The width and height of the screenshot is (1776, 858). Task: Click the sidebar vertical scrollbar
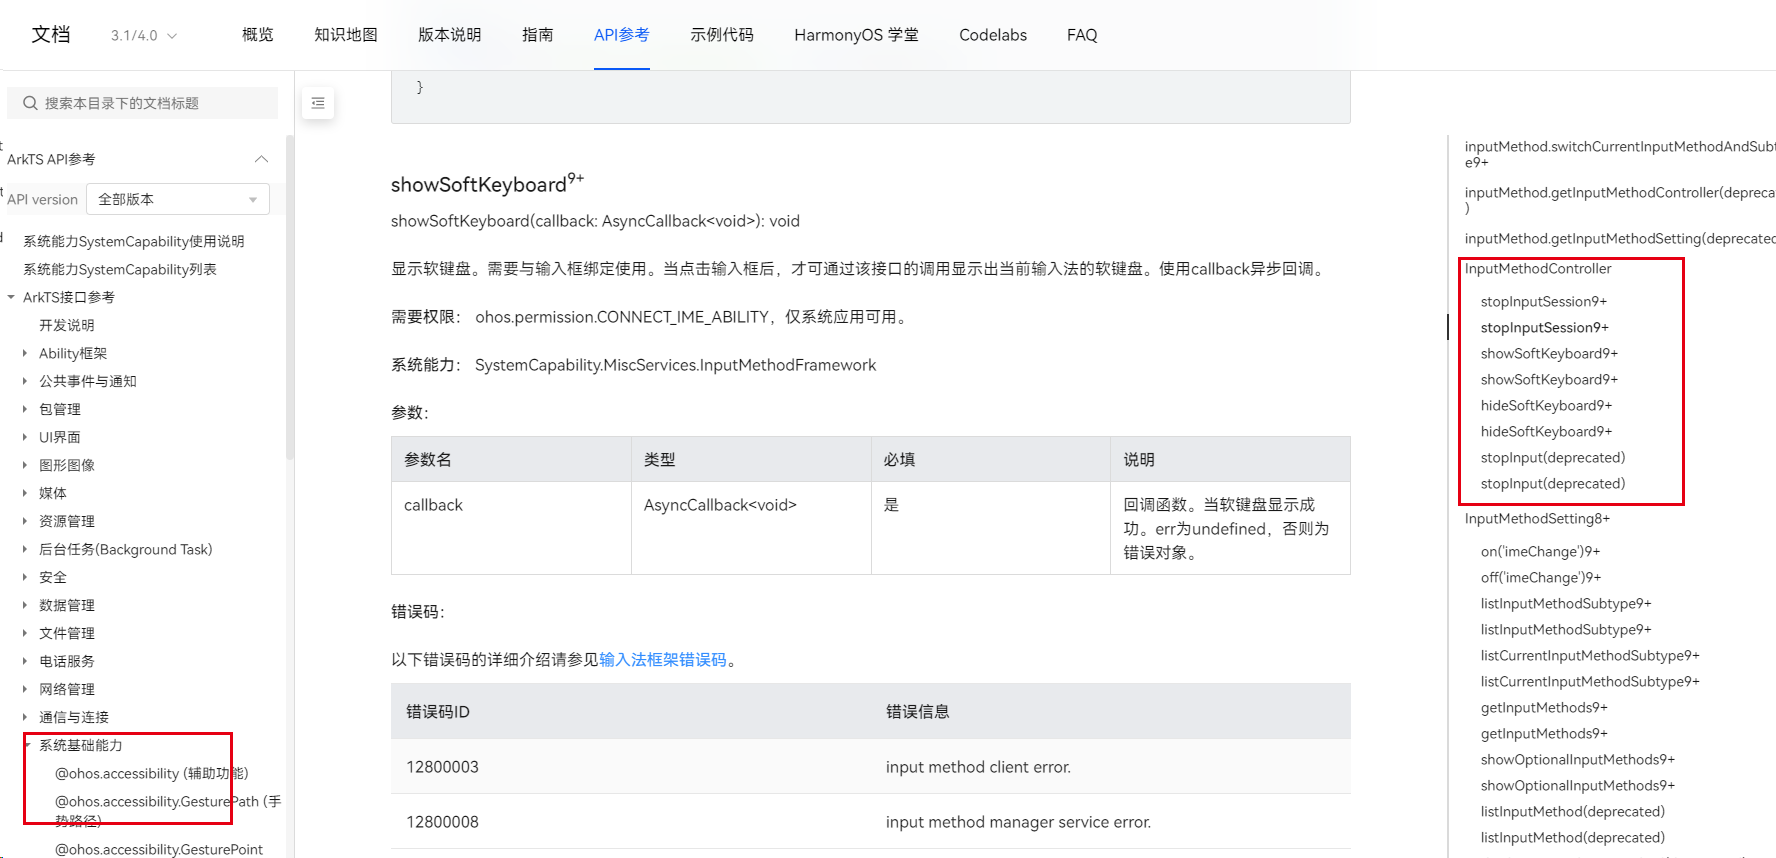290,297
